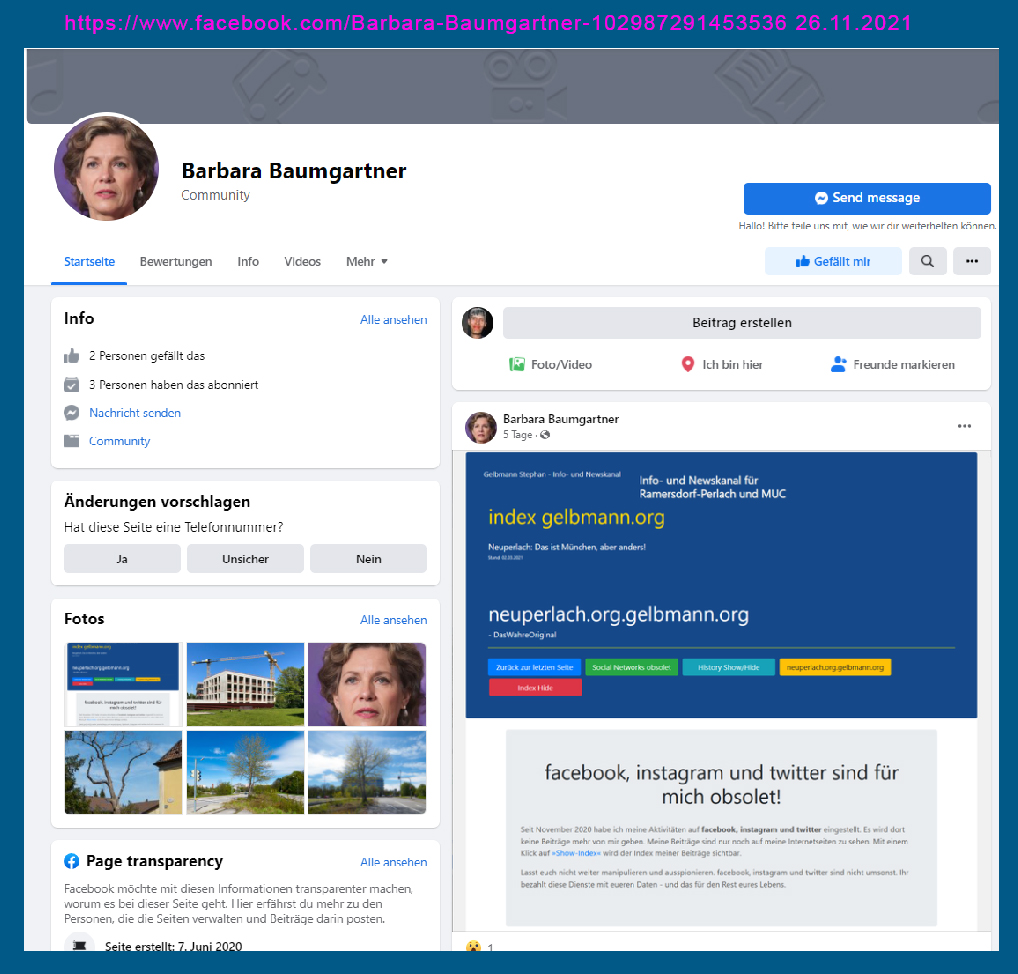Open the Videos tab
The width and height of the screenshot is (1018, 974).
pyautogui.click(x=303, y=262)
